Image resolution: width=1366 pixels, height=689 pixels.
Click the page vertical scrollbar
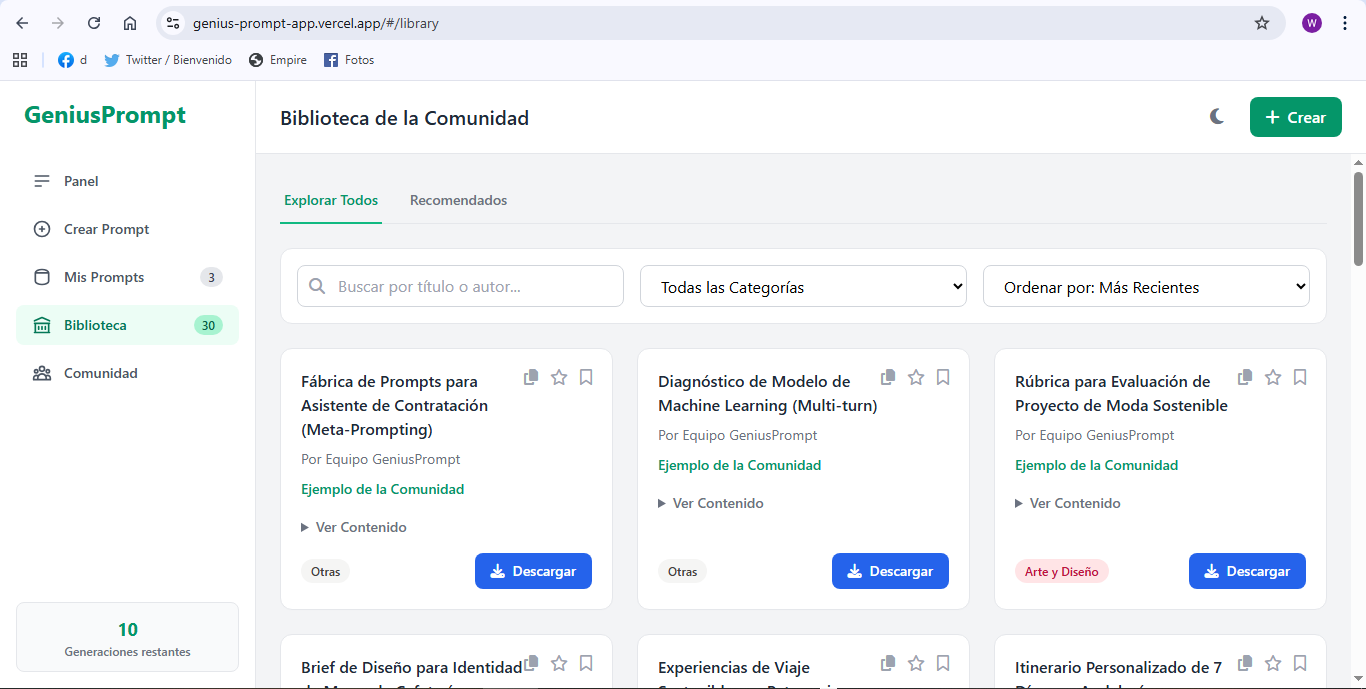(1358, 220)
